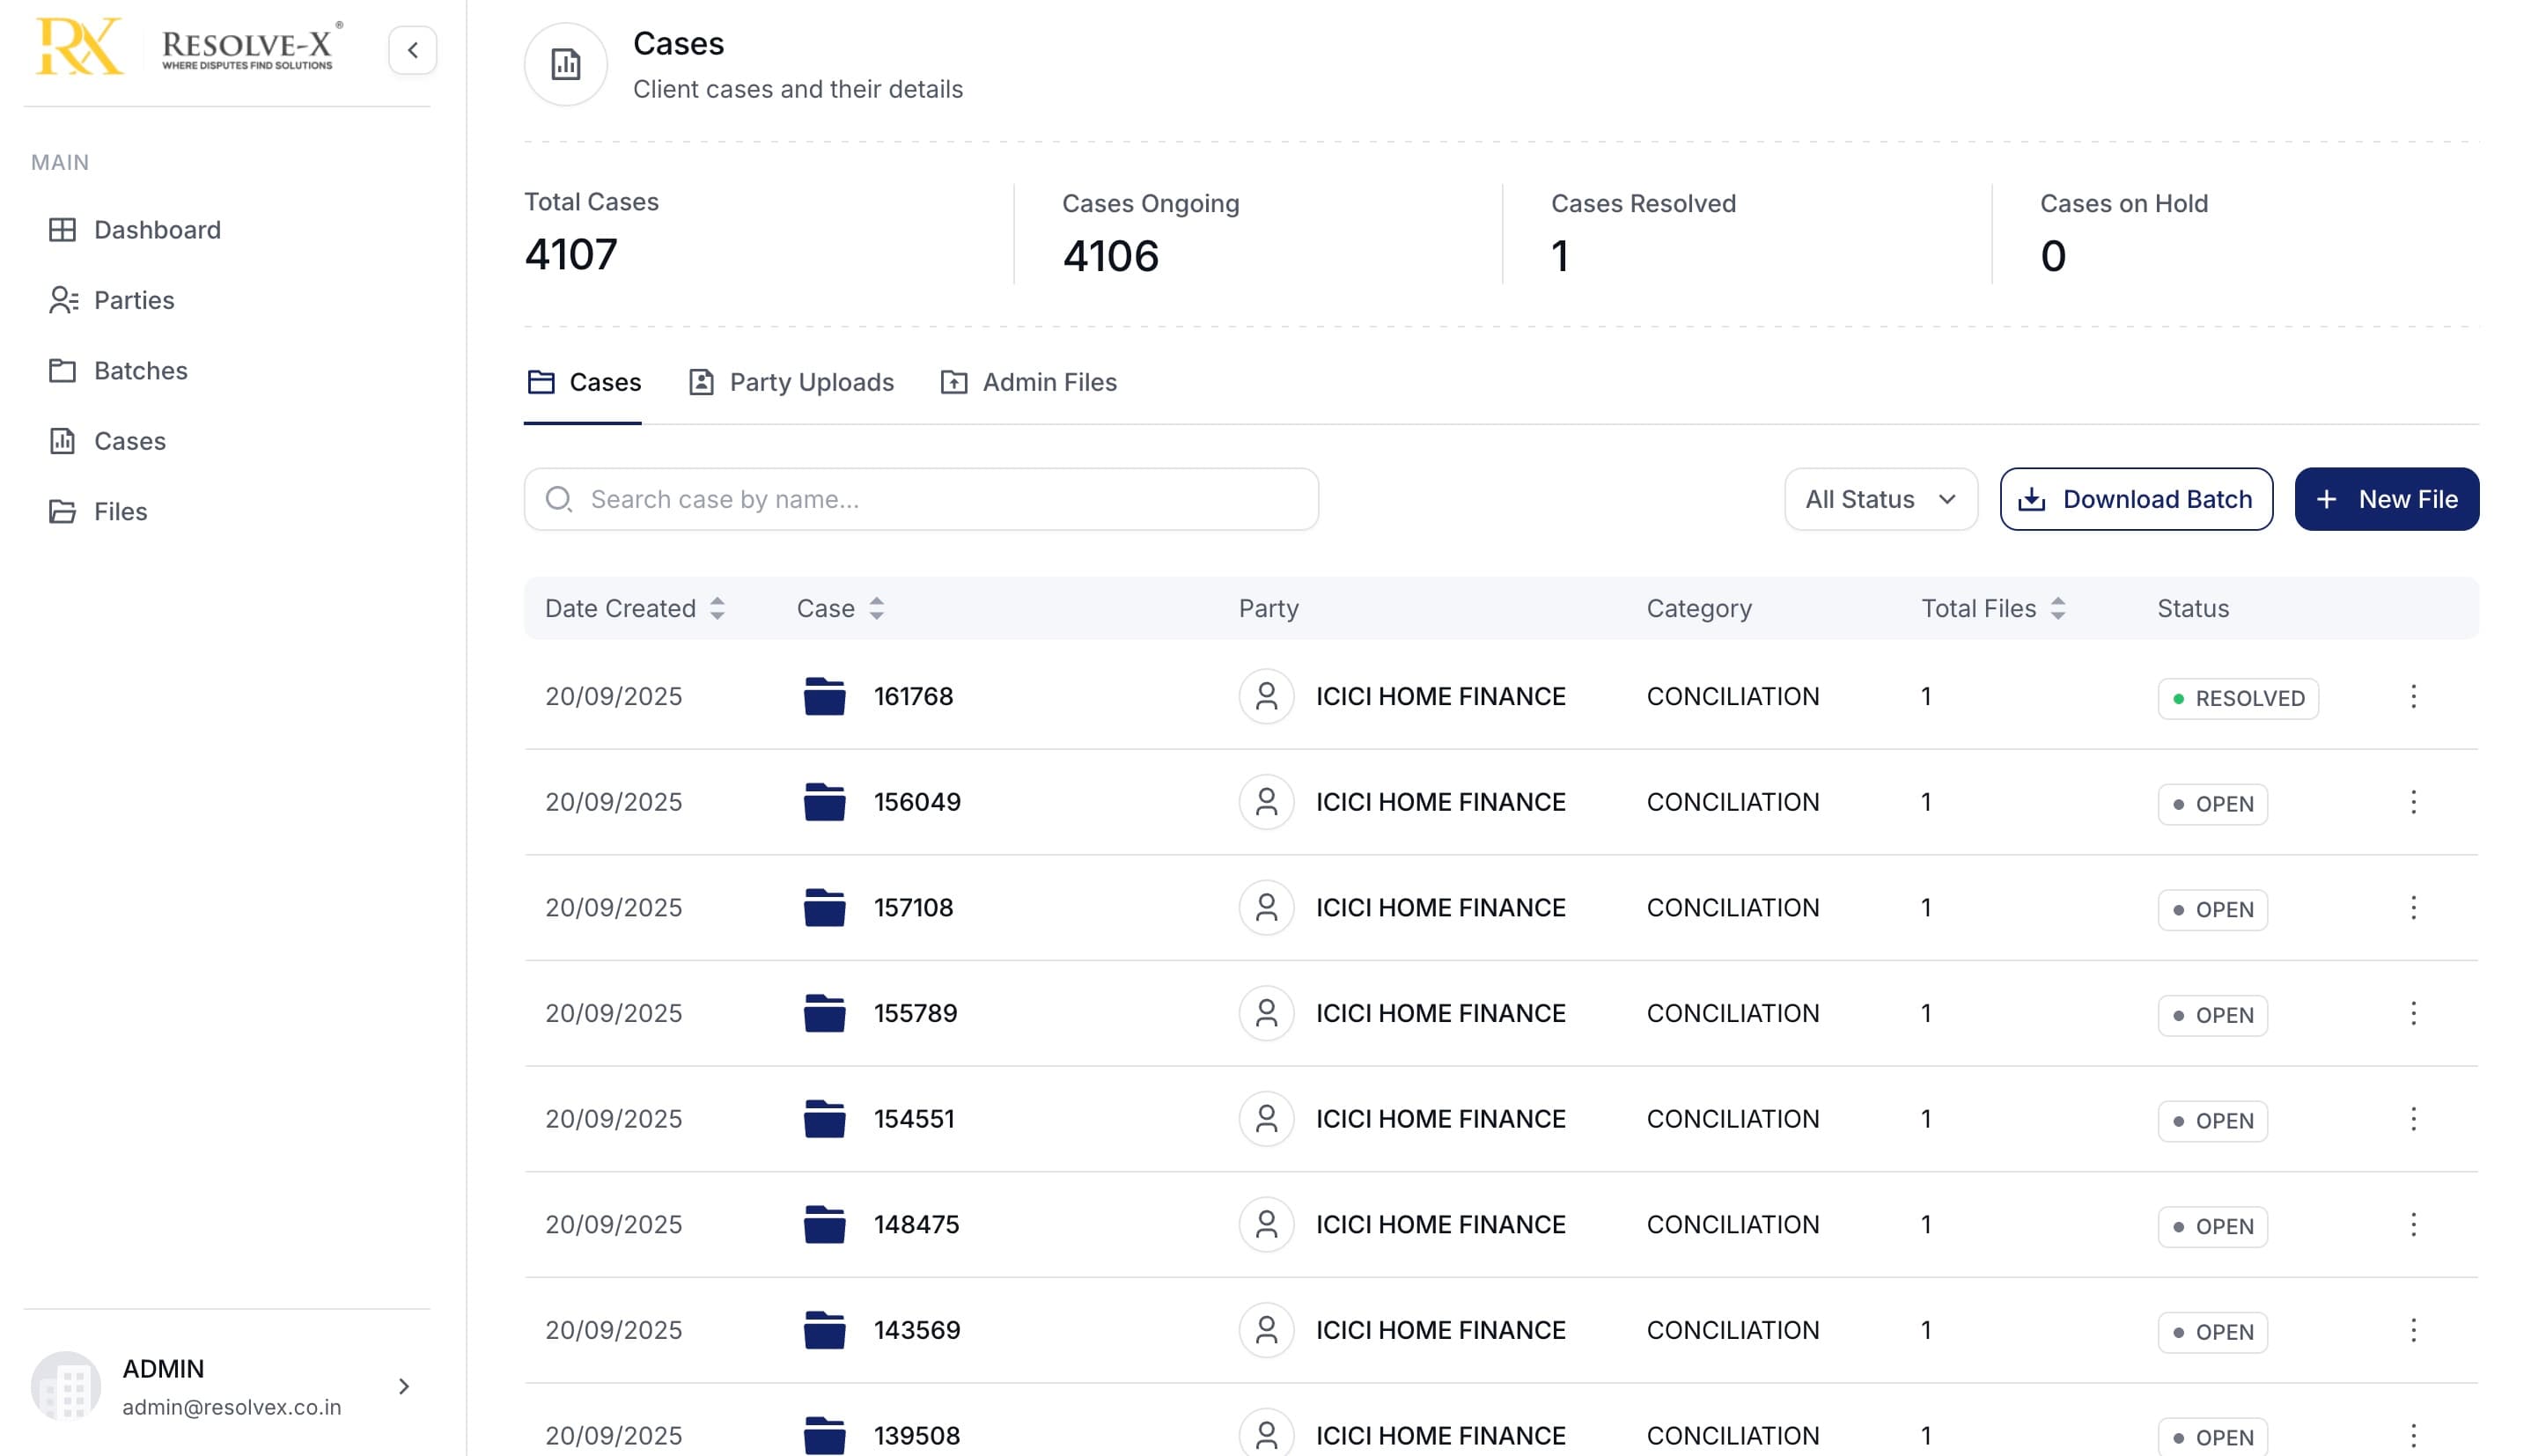This screenshot has width=2531, height=1456.
Task: Open folder icon for case 157108
Action: coord(825,908)
